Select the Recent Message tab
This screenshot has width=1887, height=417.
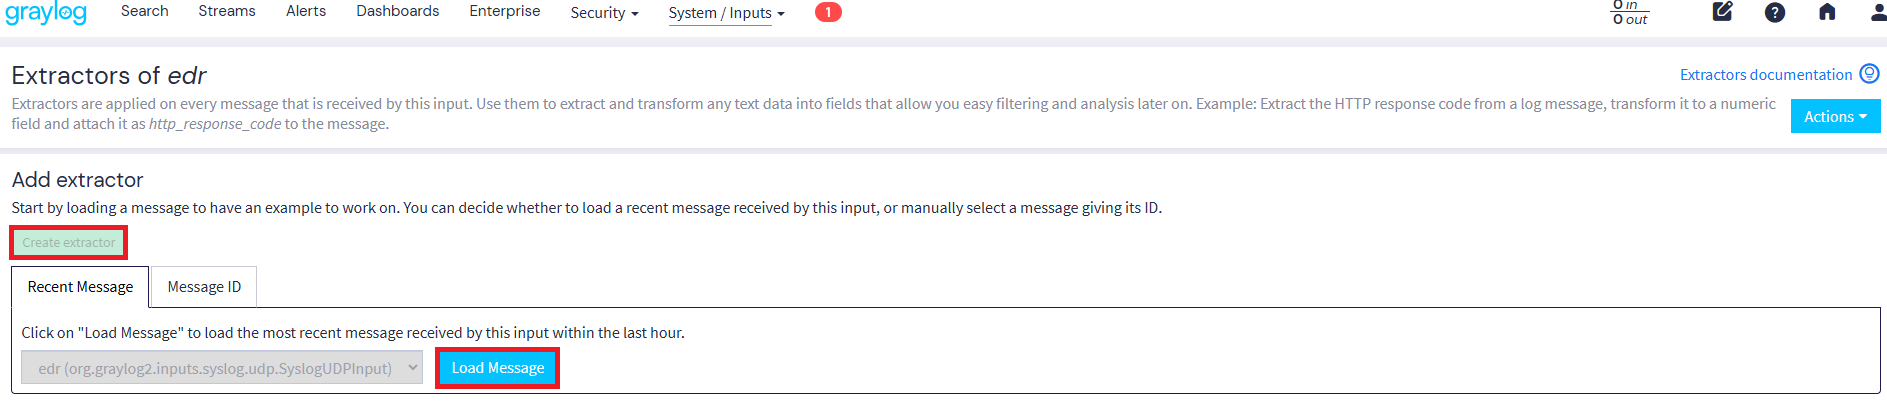point(80,287)
